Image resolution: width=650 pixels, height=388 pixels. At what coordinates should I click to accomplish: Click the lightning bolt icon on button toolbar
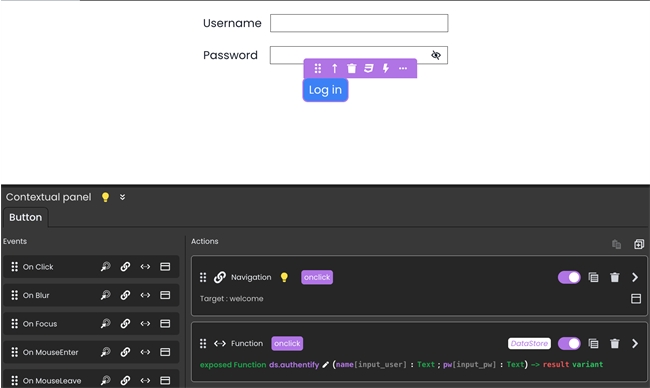[386, 68]
